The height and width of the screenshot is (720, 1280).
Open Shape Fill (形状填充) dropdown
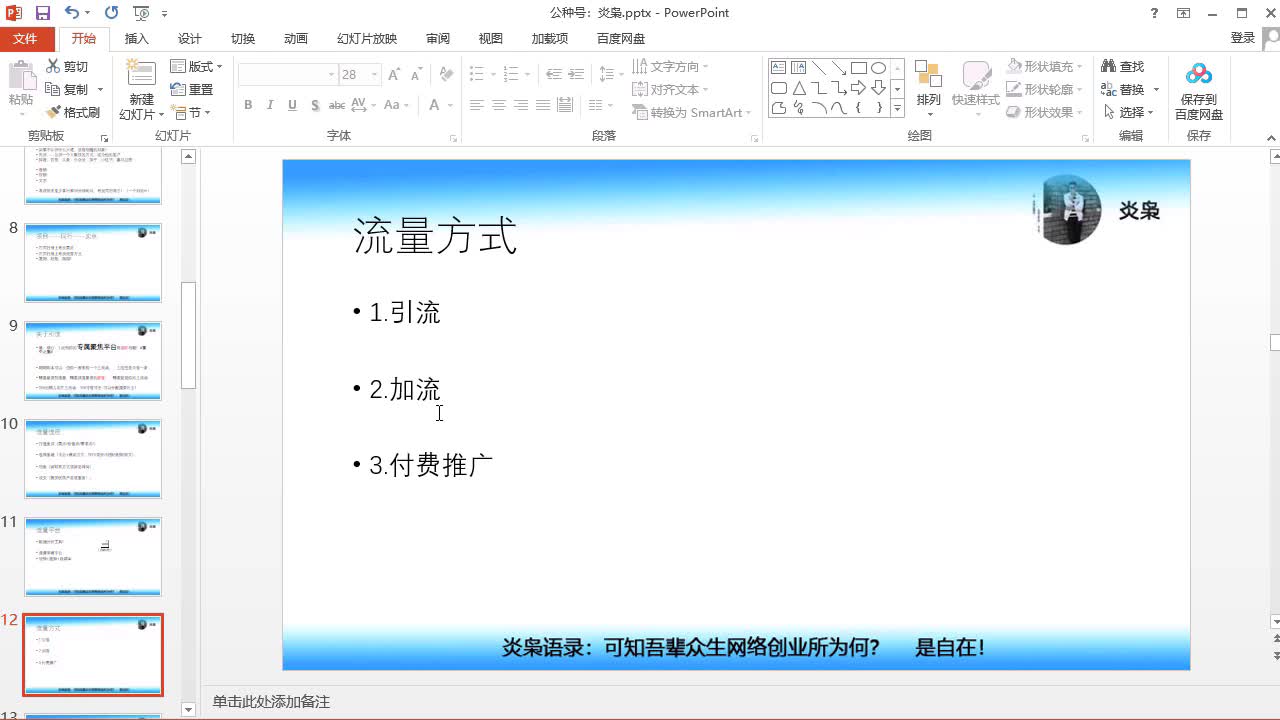1046,66
